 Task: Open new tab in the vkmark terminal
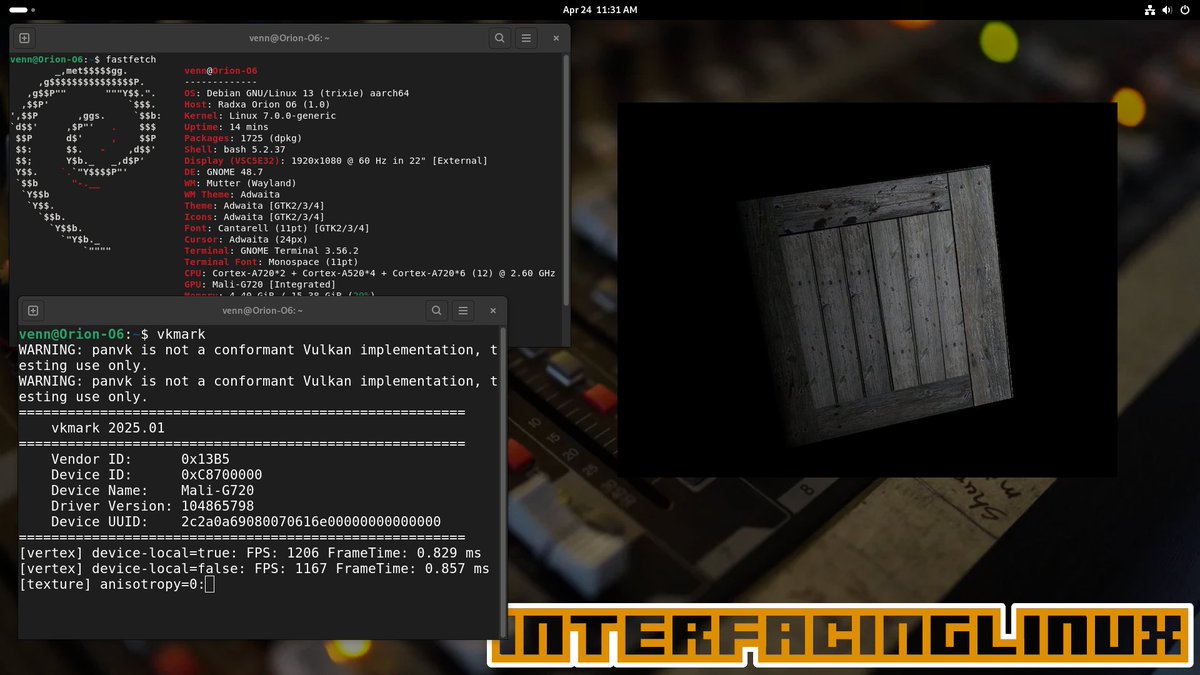(33, 311)
